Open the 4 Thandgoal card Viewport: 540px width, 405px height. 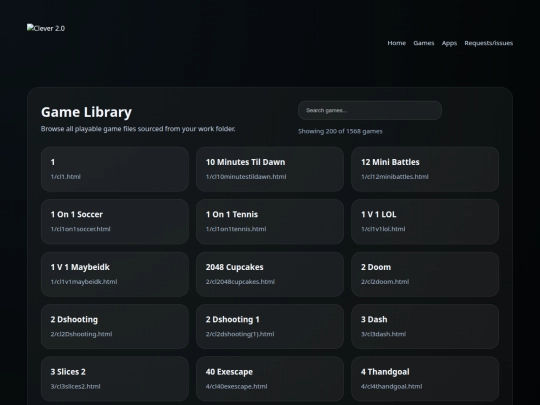[425, 379]
